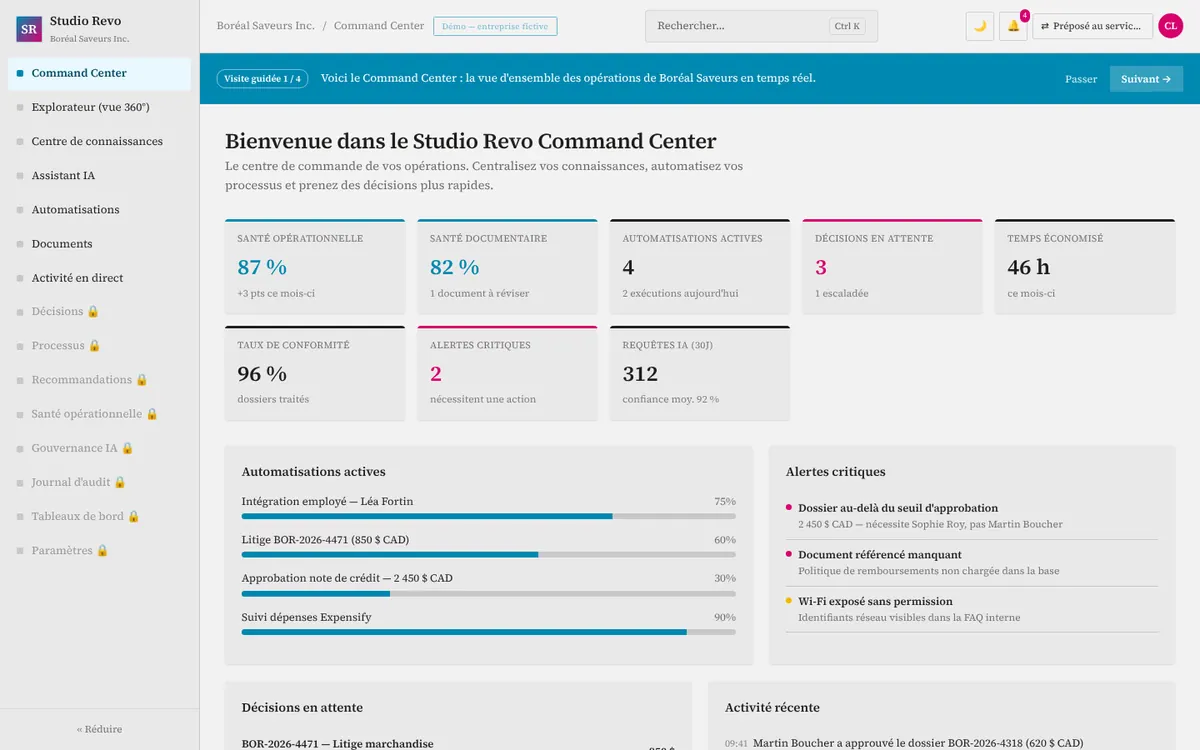Image resolution: width=1200 pixels, height=750 pixels.
Task: Click the locked Processus menu item
Action: pos(100,345)
